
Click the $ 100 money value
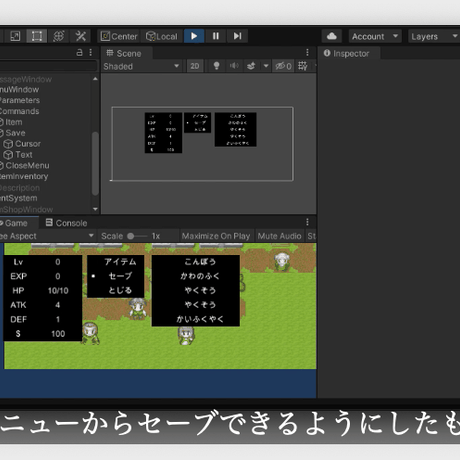[x=58, y=334]
